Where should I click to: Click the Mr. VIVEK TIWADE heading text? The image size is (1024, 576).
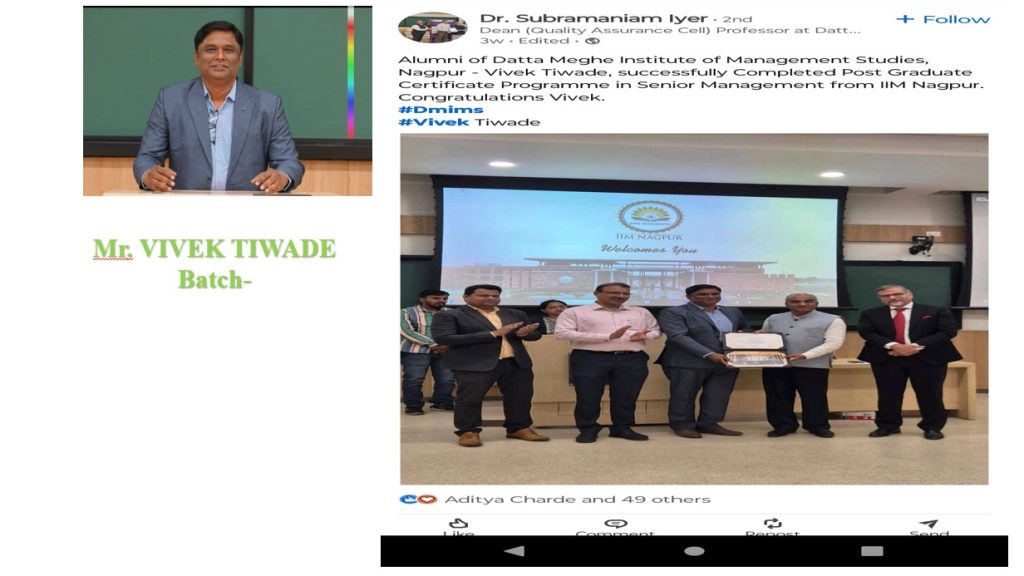[x=214, y=249]
